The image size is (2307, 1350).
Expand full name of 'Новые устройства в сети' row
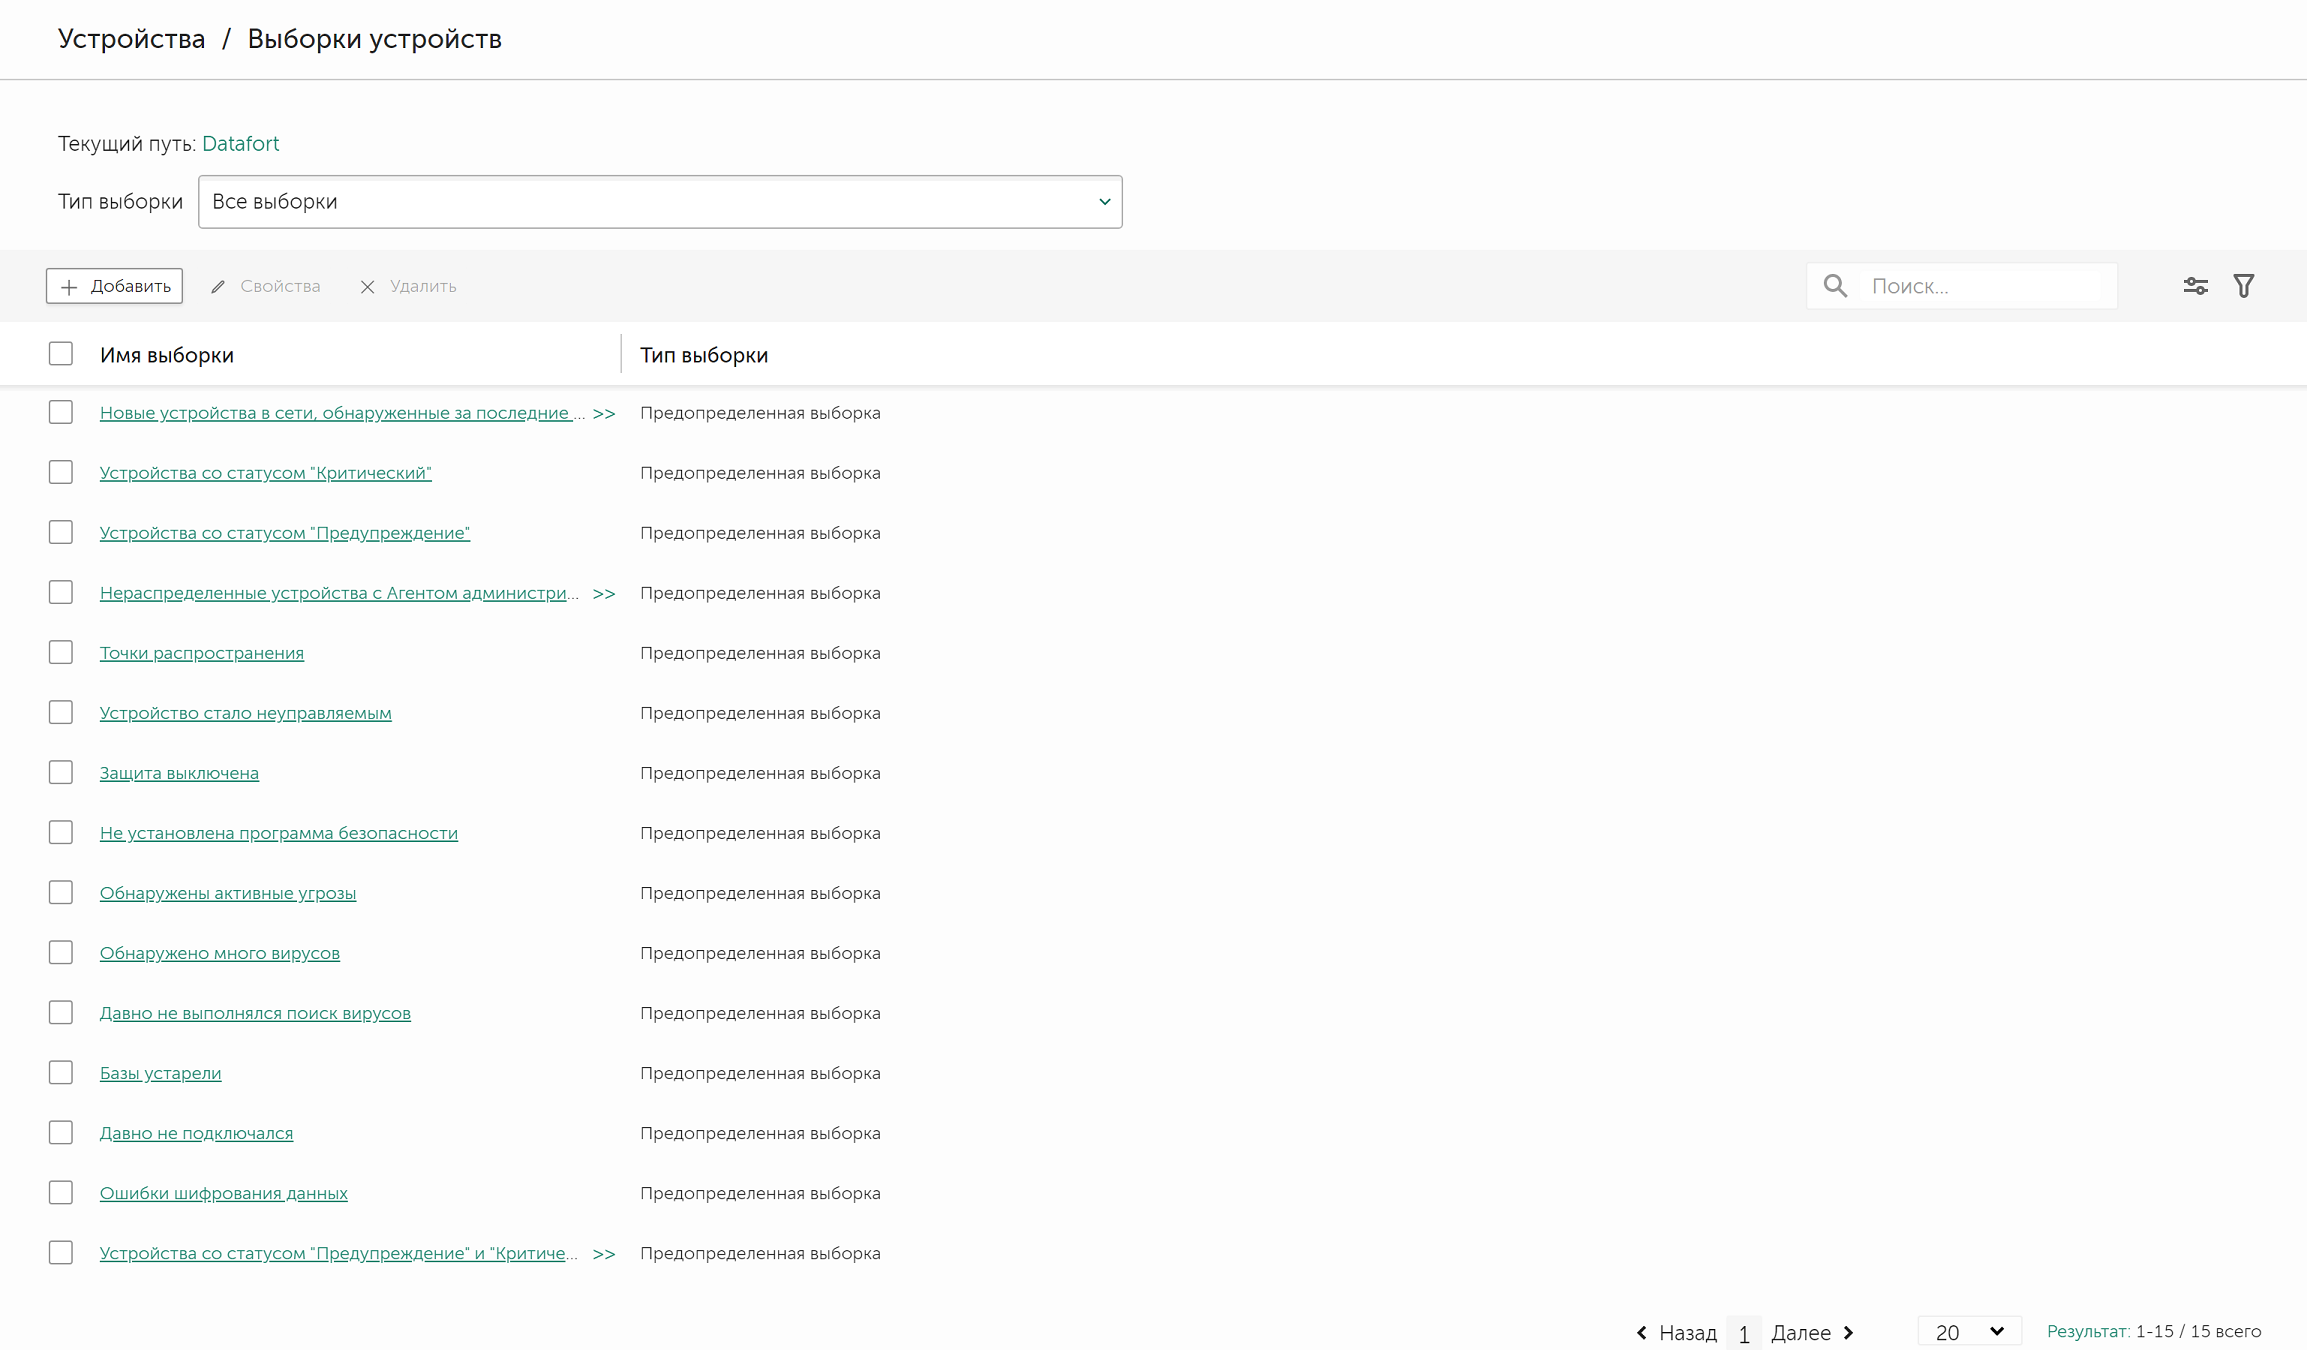604,413
